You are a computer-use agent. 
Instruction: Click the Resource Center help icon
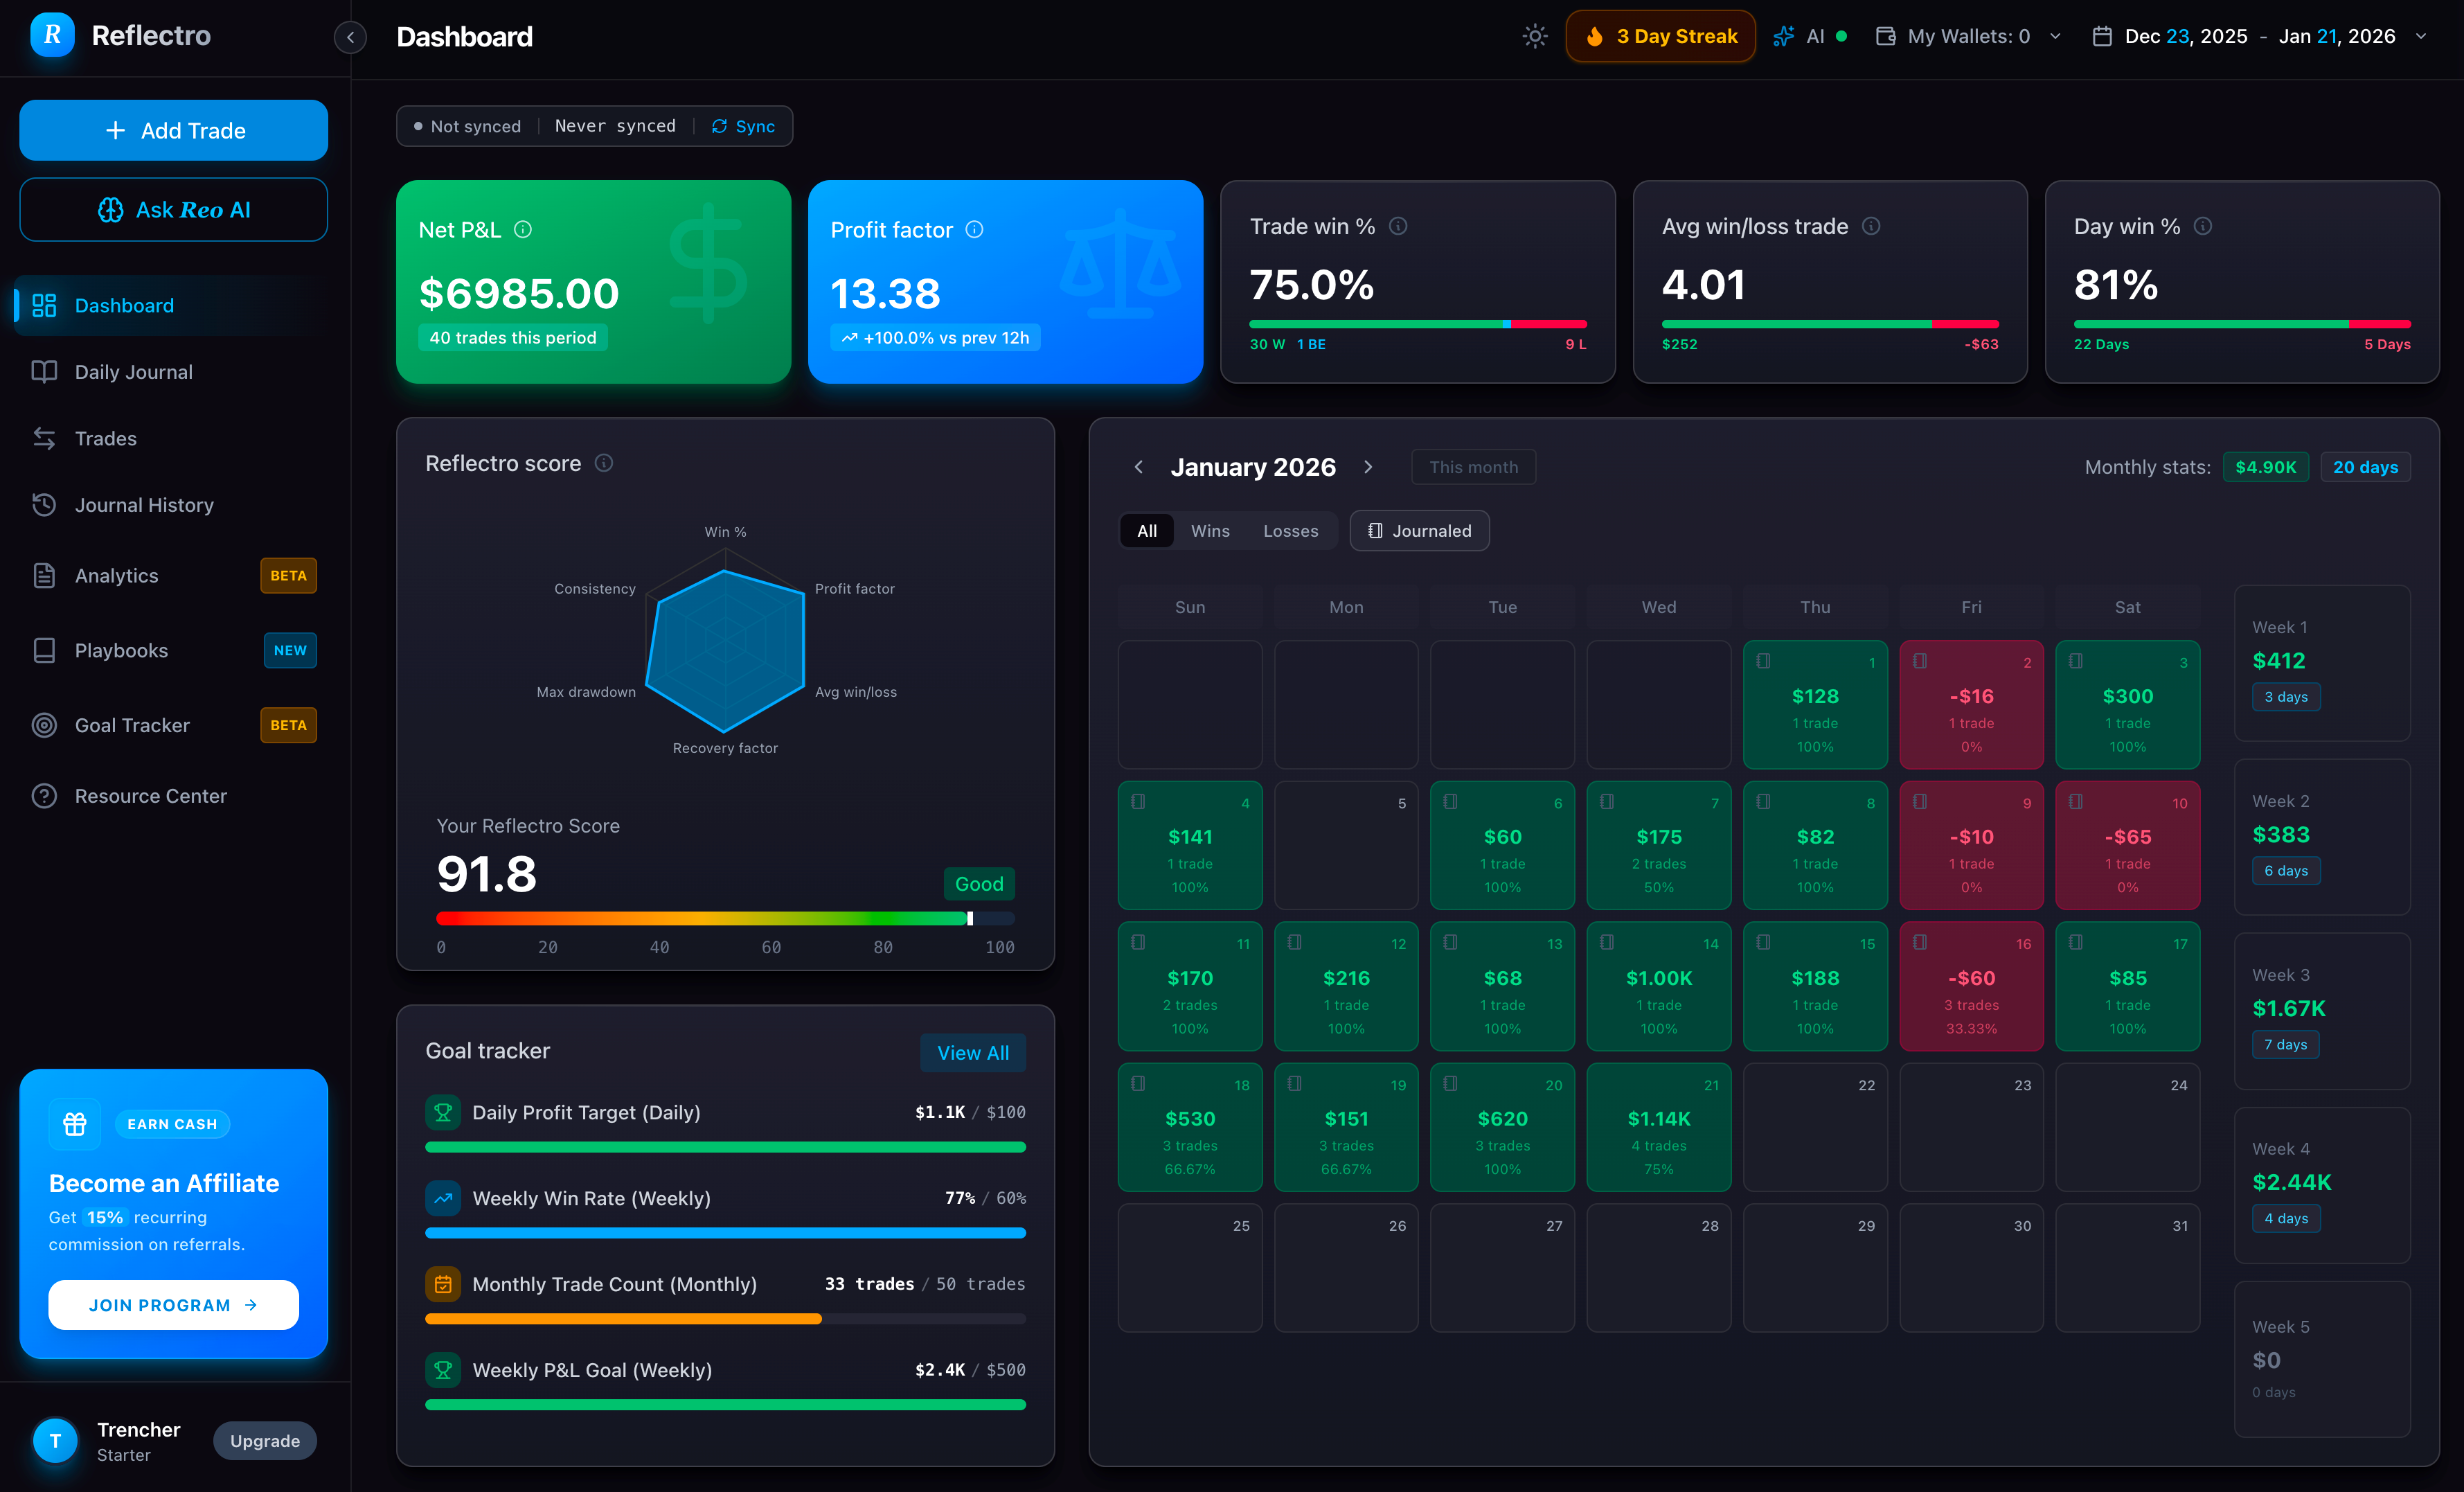pos(44,796)
